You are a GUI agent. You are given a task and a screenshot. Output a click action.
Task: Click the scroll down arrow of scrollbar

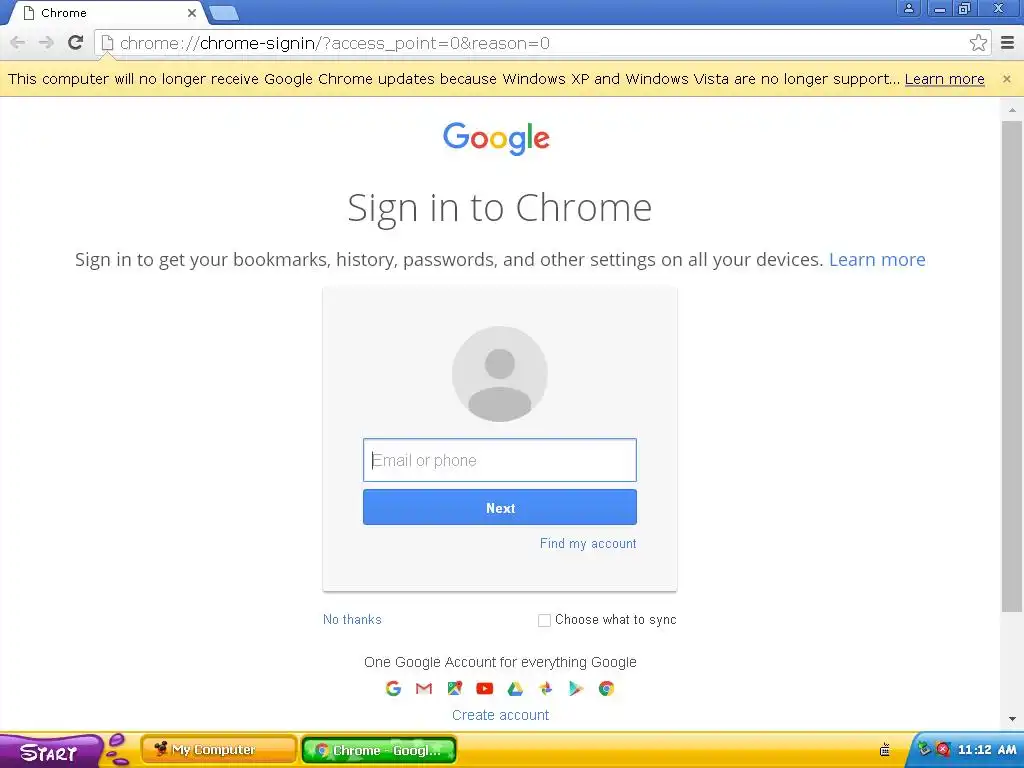[1012, 719]
